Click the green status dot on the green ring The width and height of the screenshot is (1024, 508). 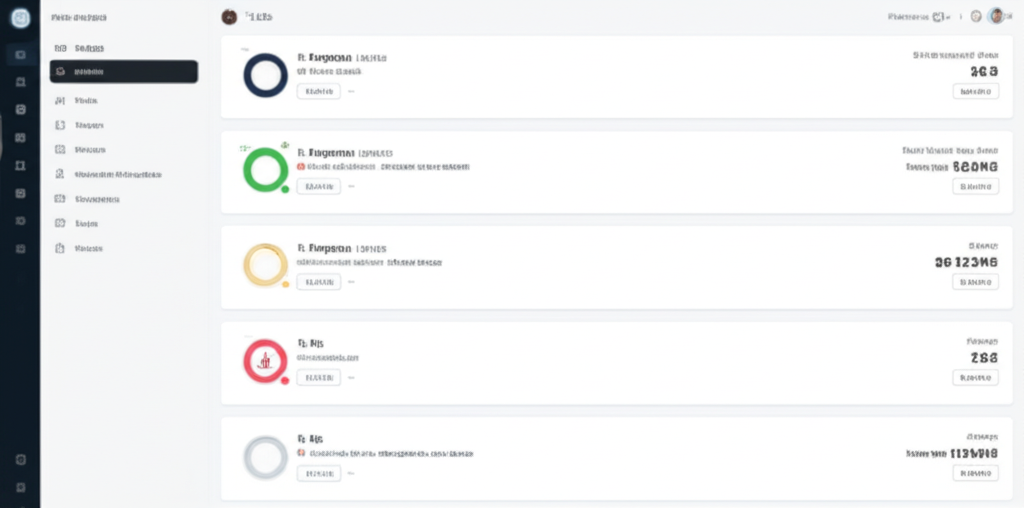pyautogui.click(x=285, y=189)
